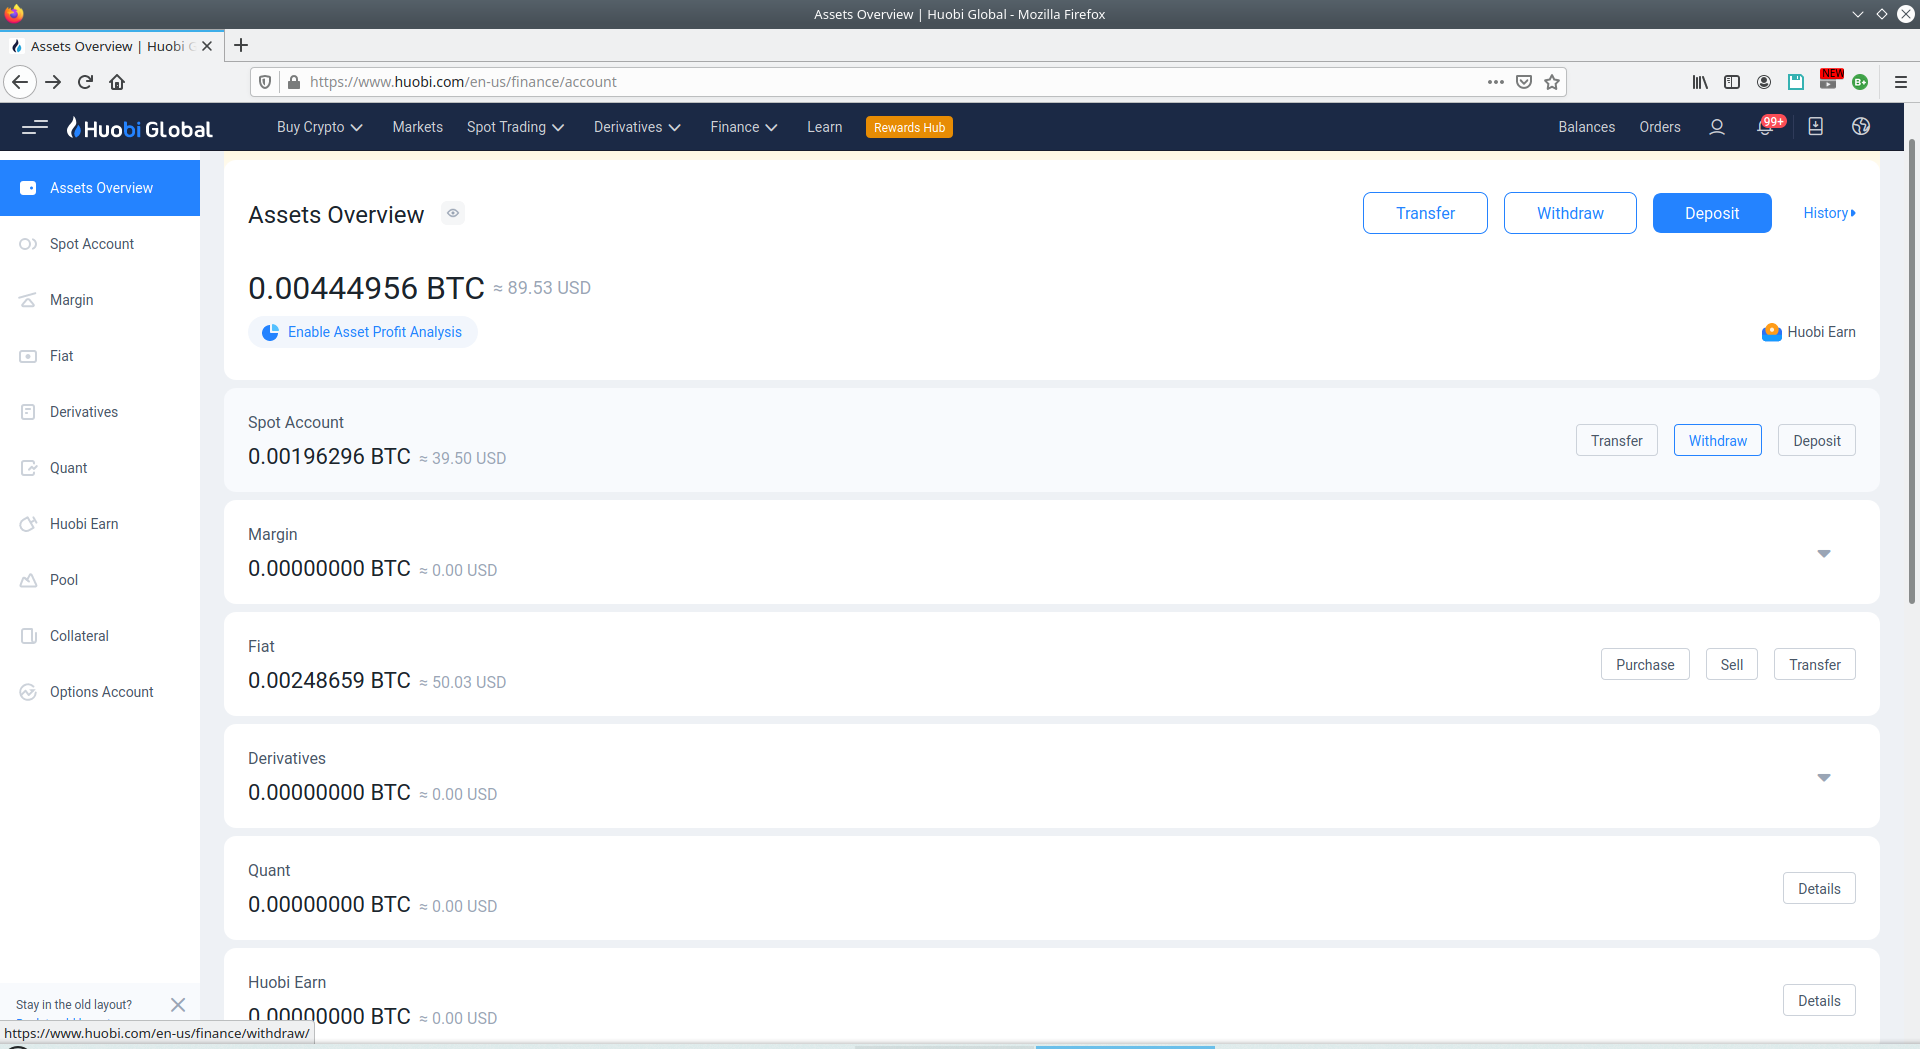Image resolution: width=1920 pixels, height=1049 pixels.
Task: Reload the page with the refresh icon
Action: [x=86, y=82]
